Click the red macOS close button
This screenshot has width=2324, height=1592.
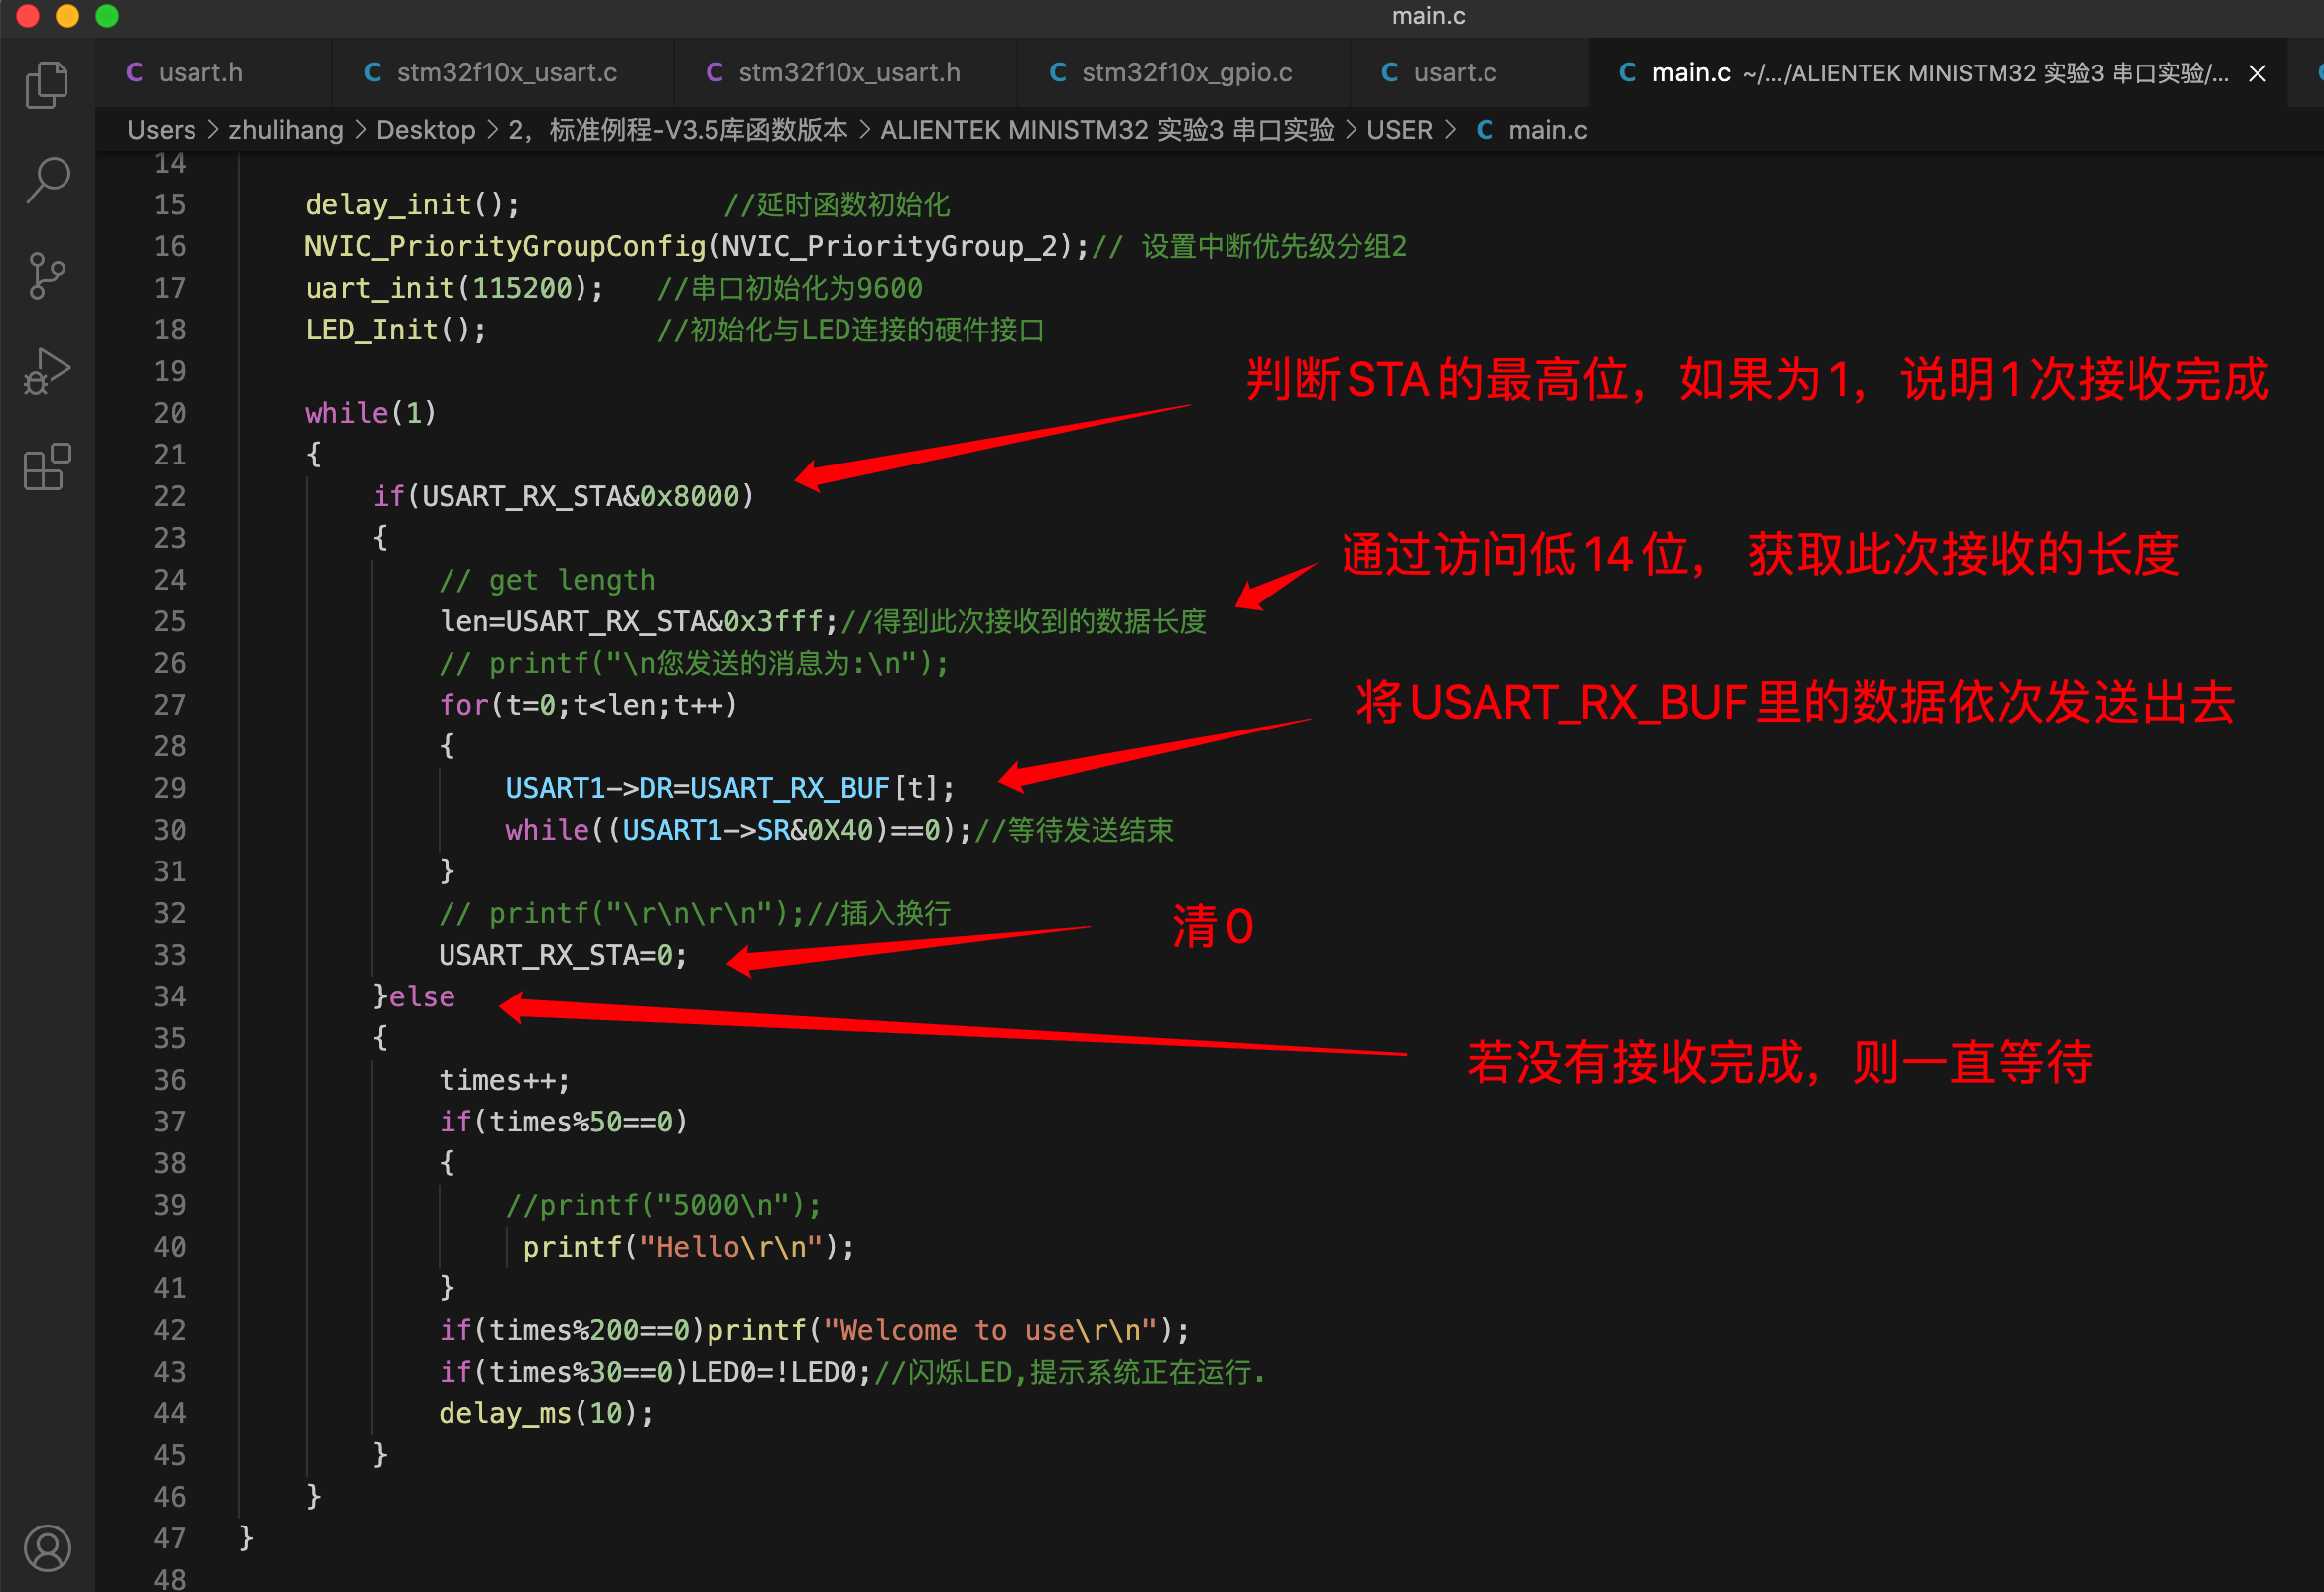[27, 15]
